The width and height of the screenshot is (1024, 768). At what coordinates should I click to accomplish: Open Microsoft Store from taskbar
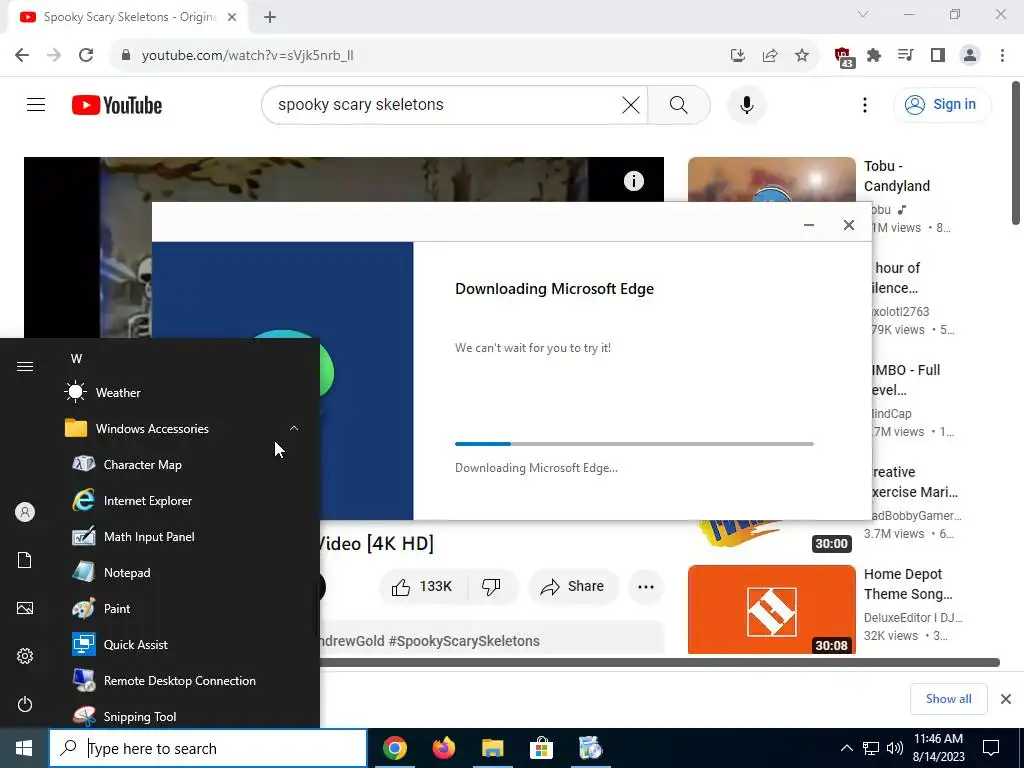(541, 748)
